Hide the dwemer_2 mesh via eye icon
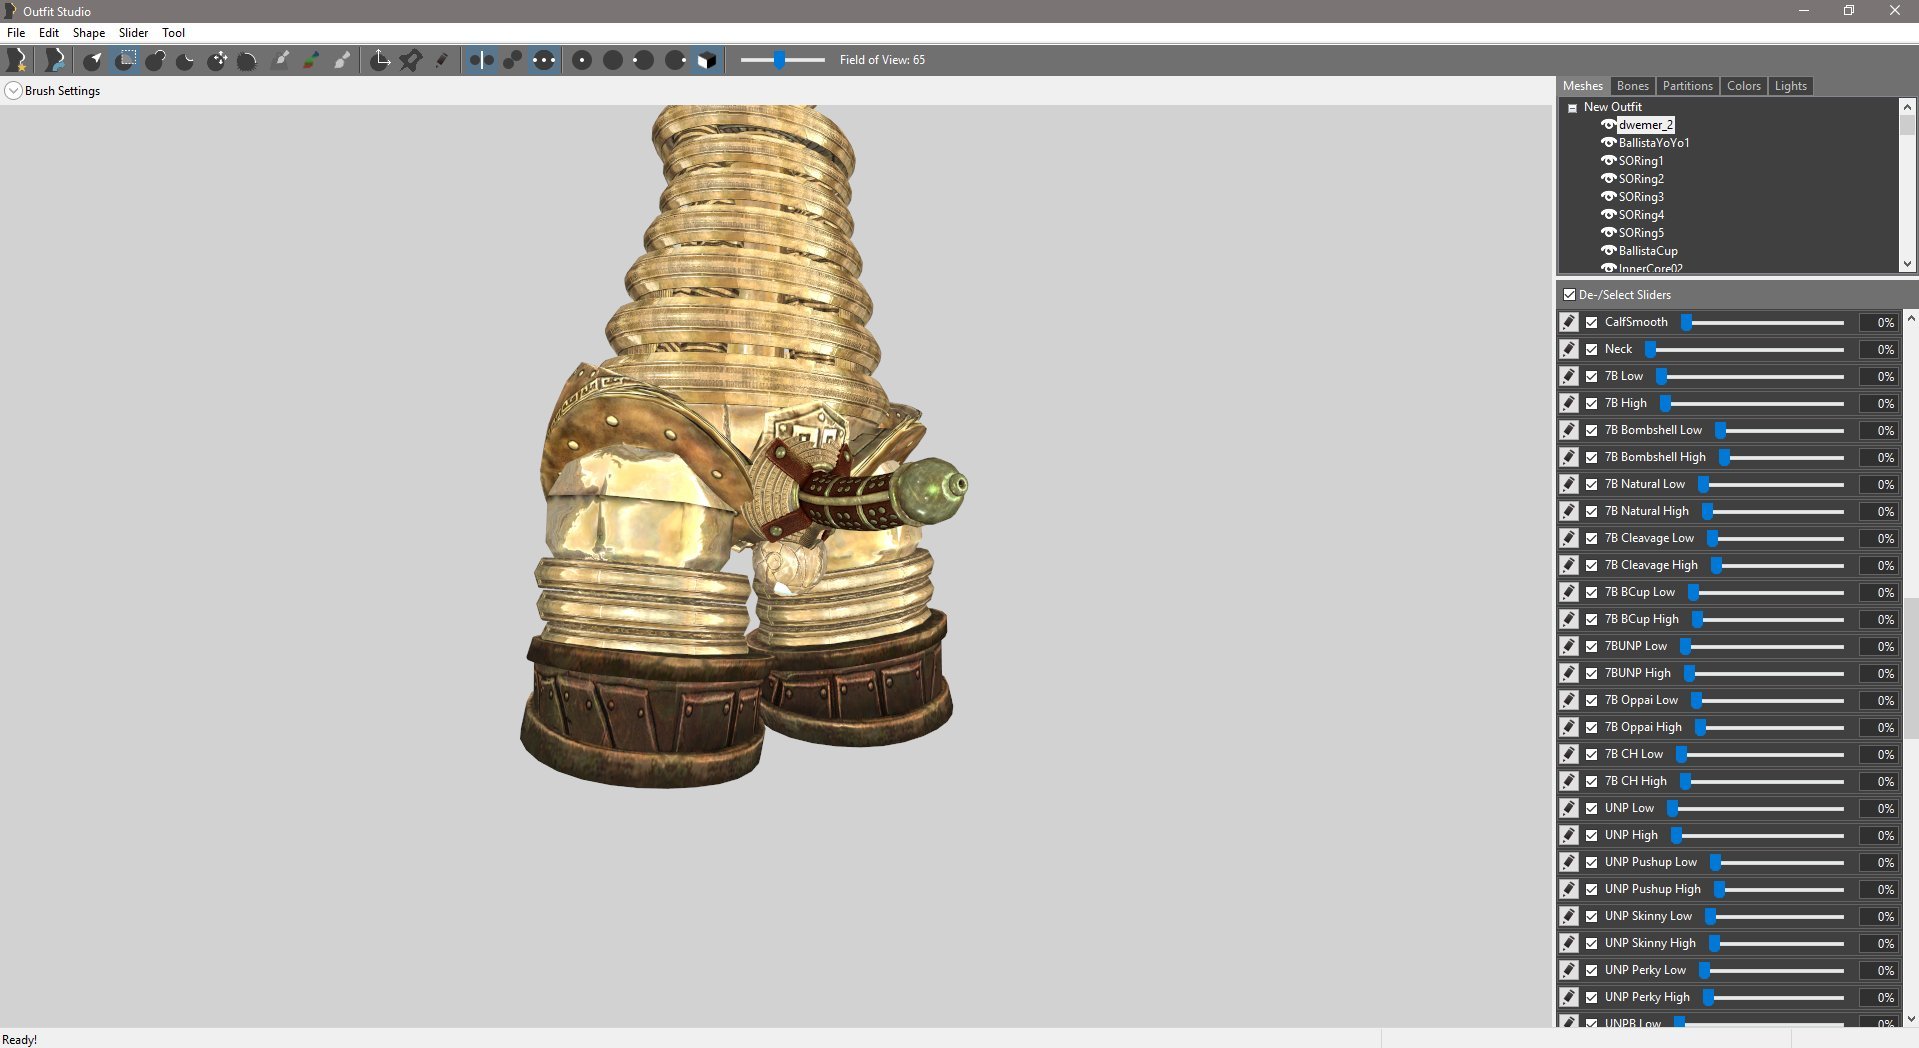 coord(1608,125)
